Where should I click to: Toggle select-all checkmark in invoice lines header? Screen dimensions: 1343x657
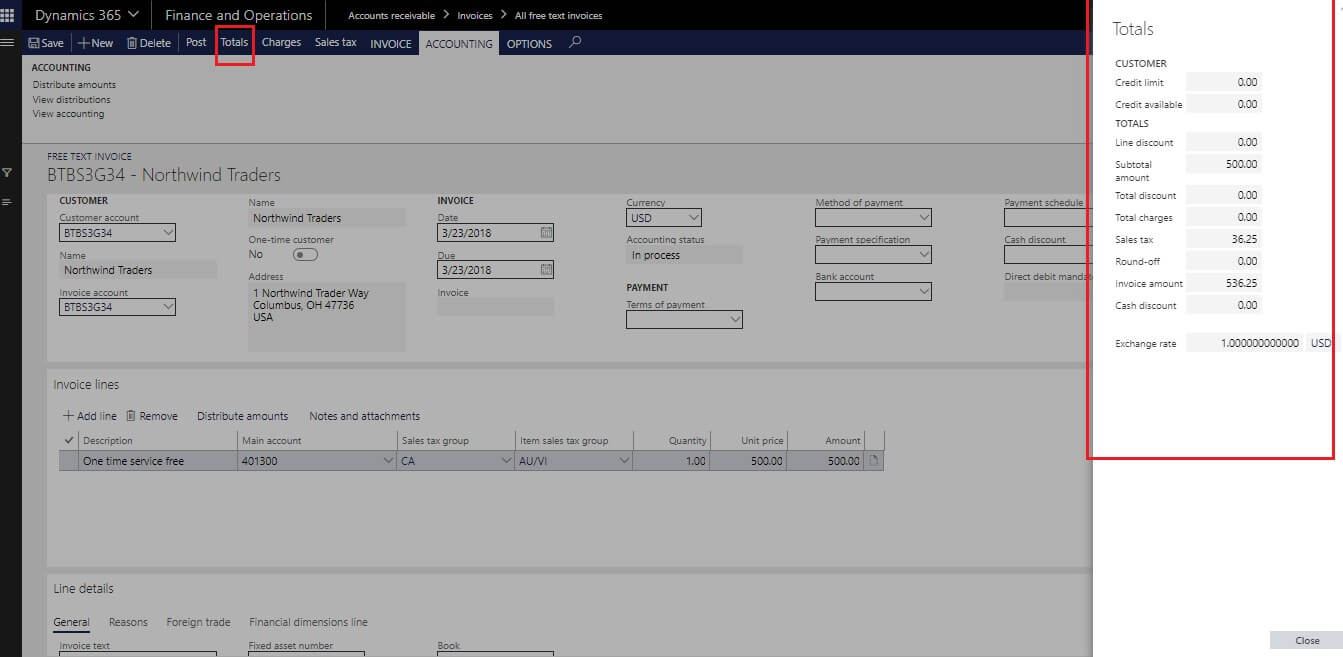69,440
